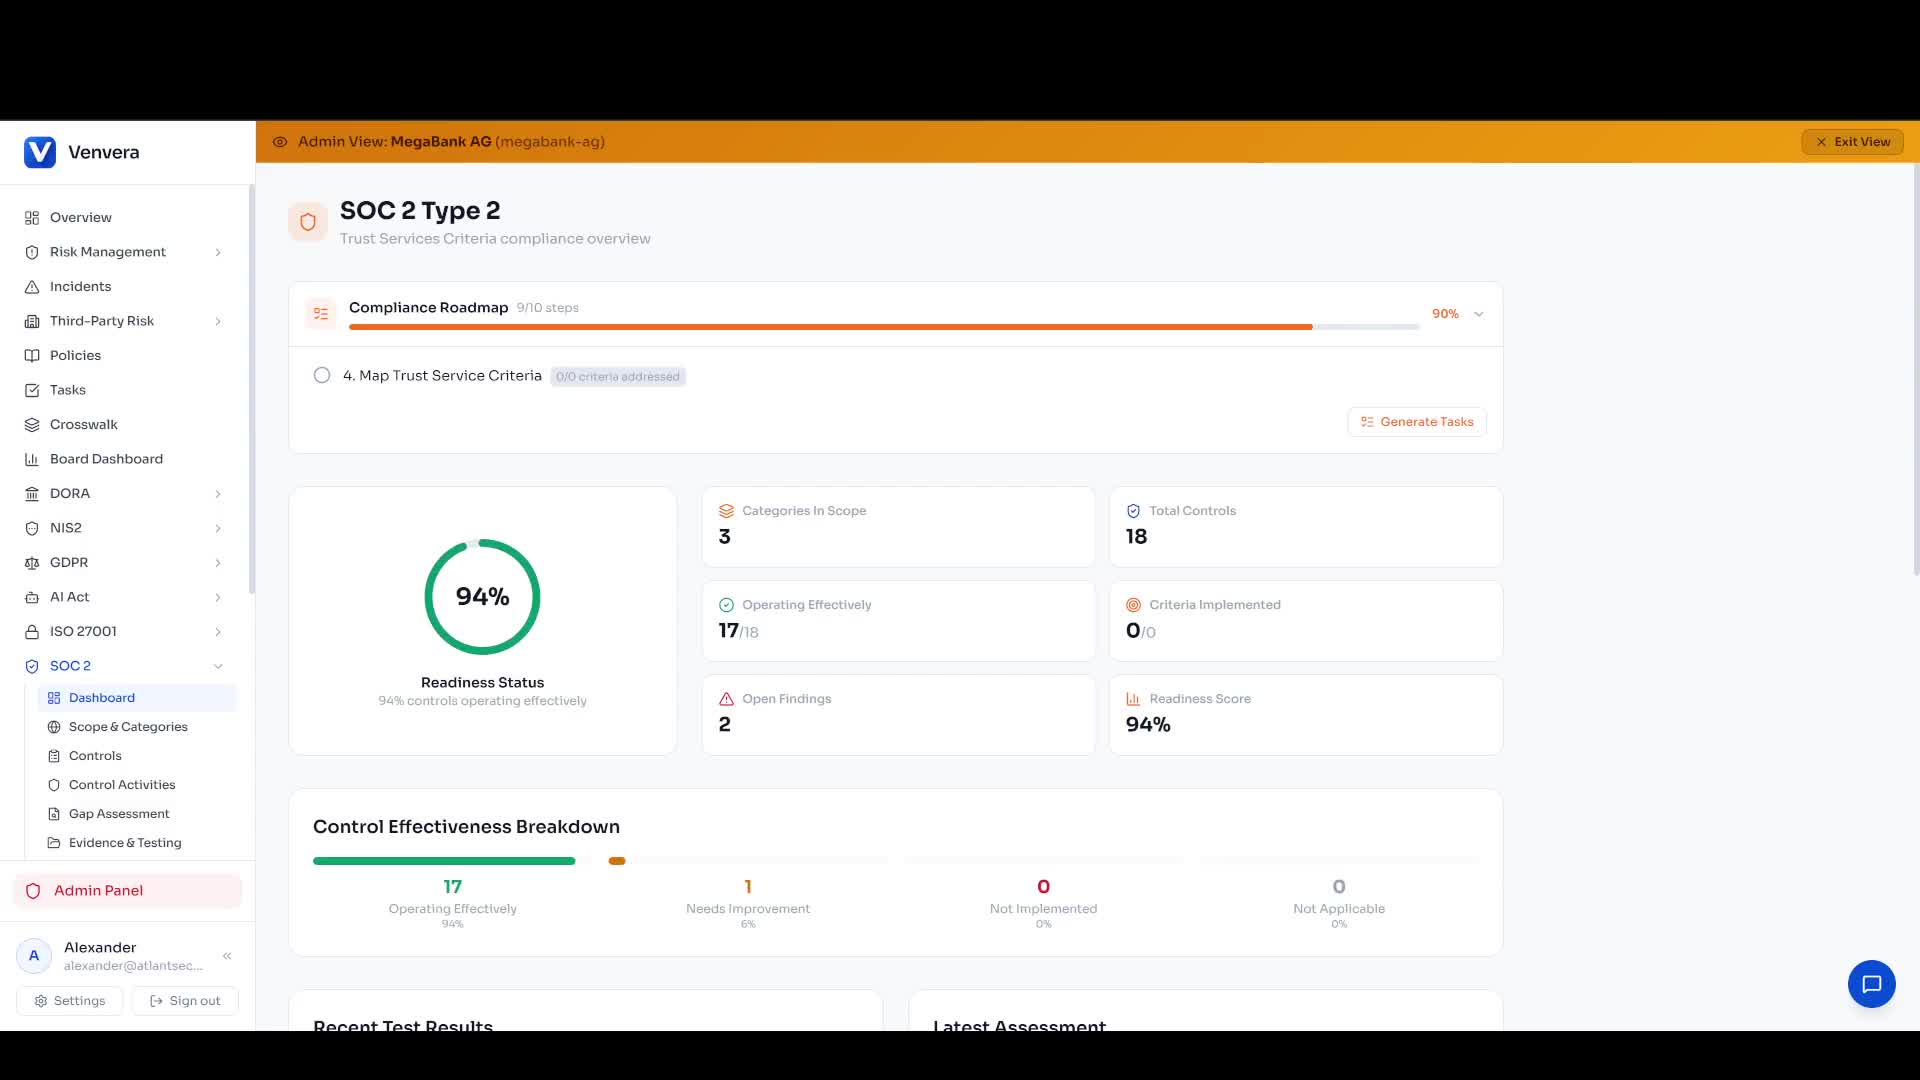1920x1080 pixels.
Task: Expand the Risk Management submenu
Action: (218, 252)
